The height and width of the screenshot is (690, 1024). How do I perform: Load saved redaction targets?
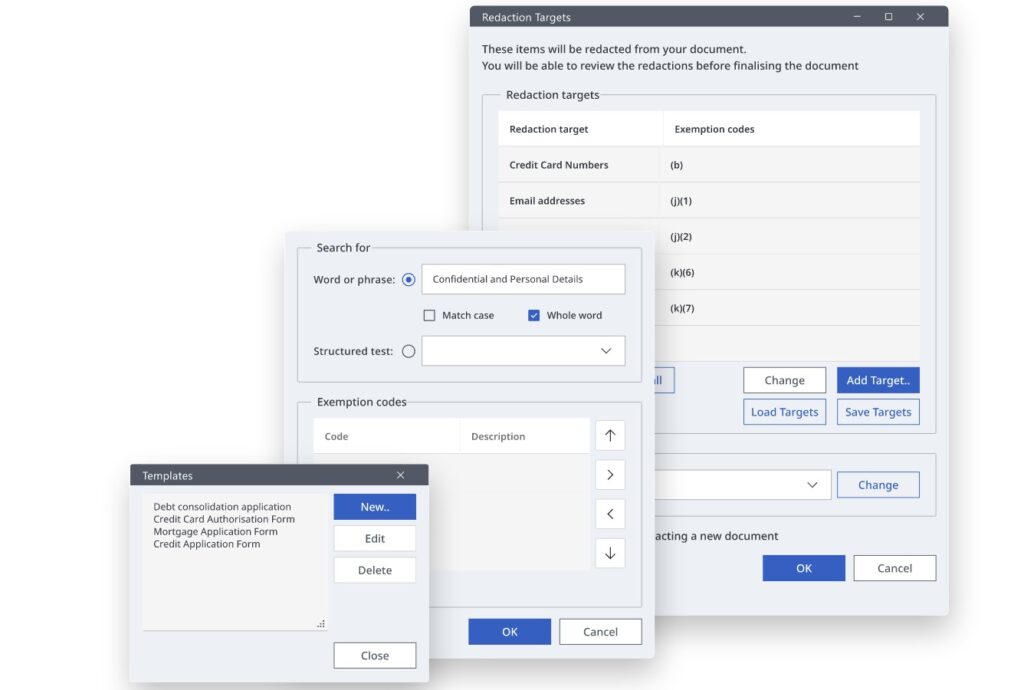click(x=784, y=411)
